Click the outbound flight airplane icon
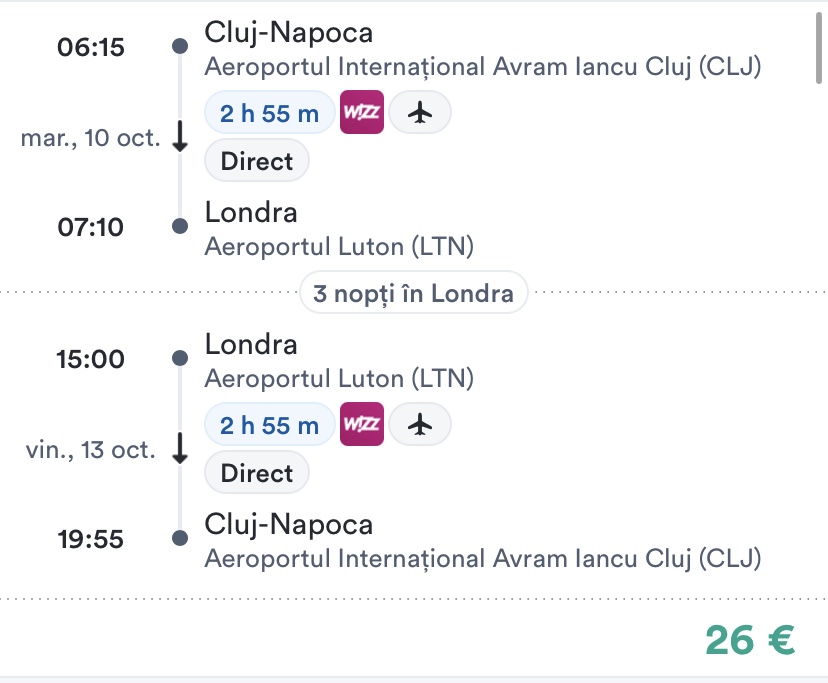 (x=420, y=113)
